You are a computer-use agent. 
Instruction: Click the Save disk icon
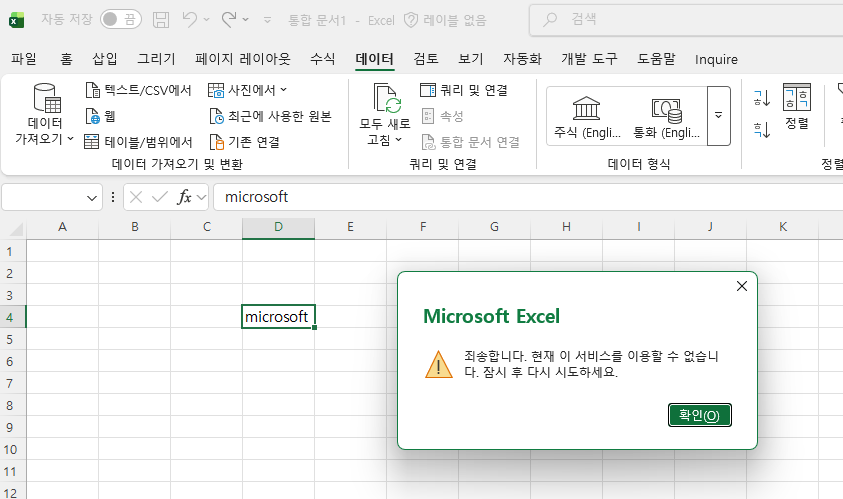(161, 20)
